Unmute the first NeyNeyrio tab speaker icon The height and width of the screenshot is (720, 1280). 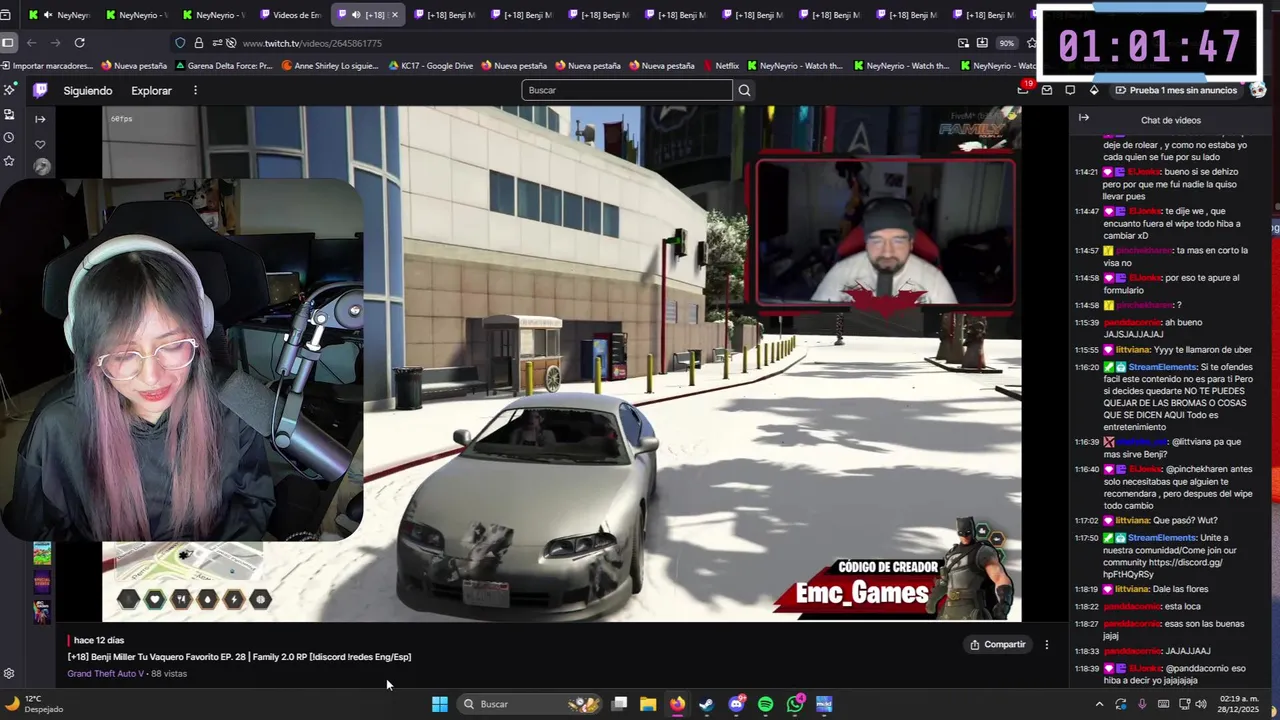pyautogui.click(x=47, y=15)
